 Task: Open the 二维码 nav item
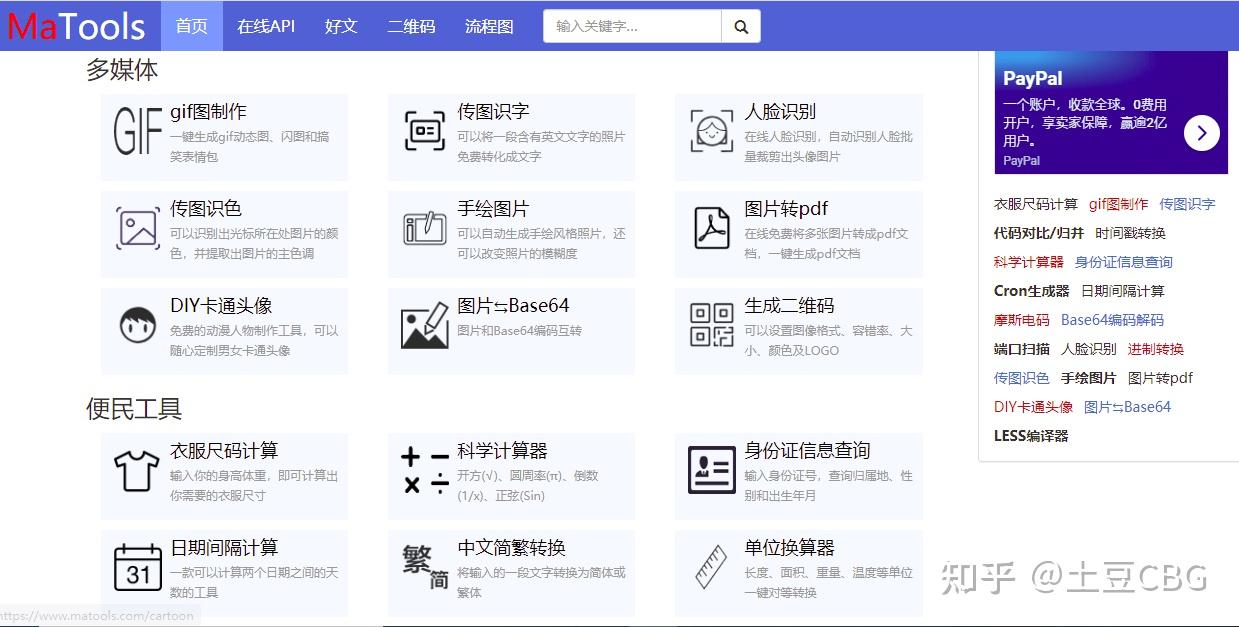[412, 26]
